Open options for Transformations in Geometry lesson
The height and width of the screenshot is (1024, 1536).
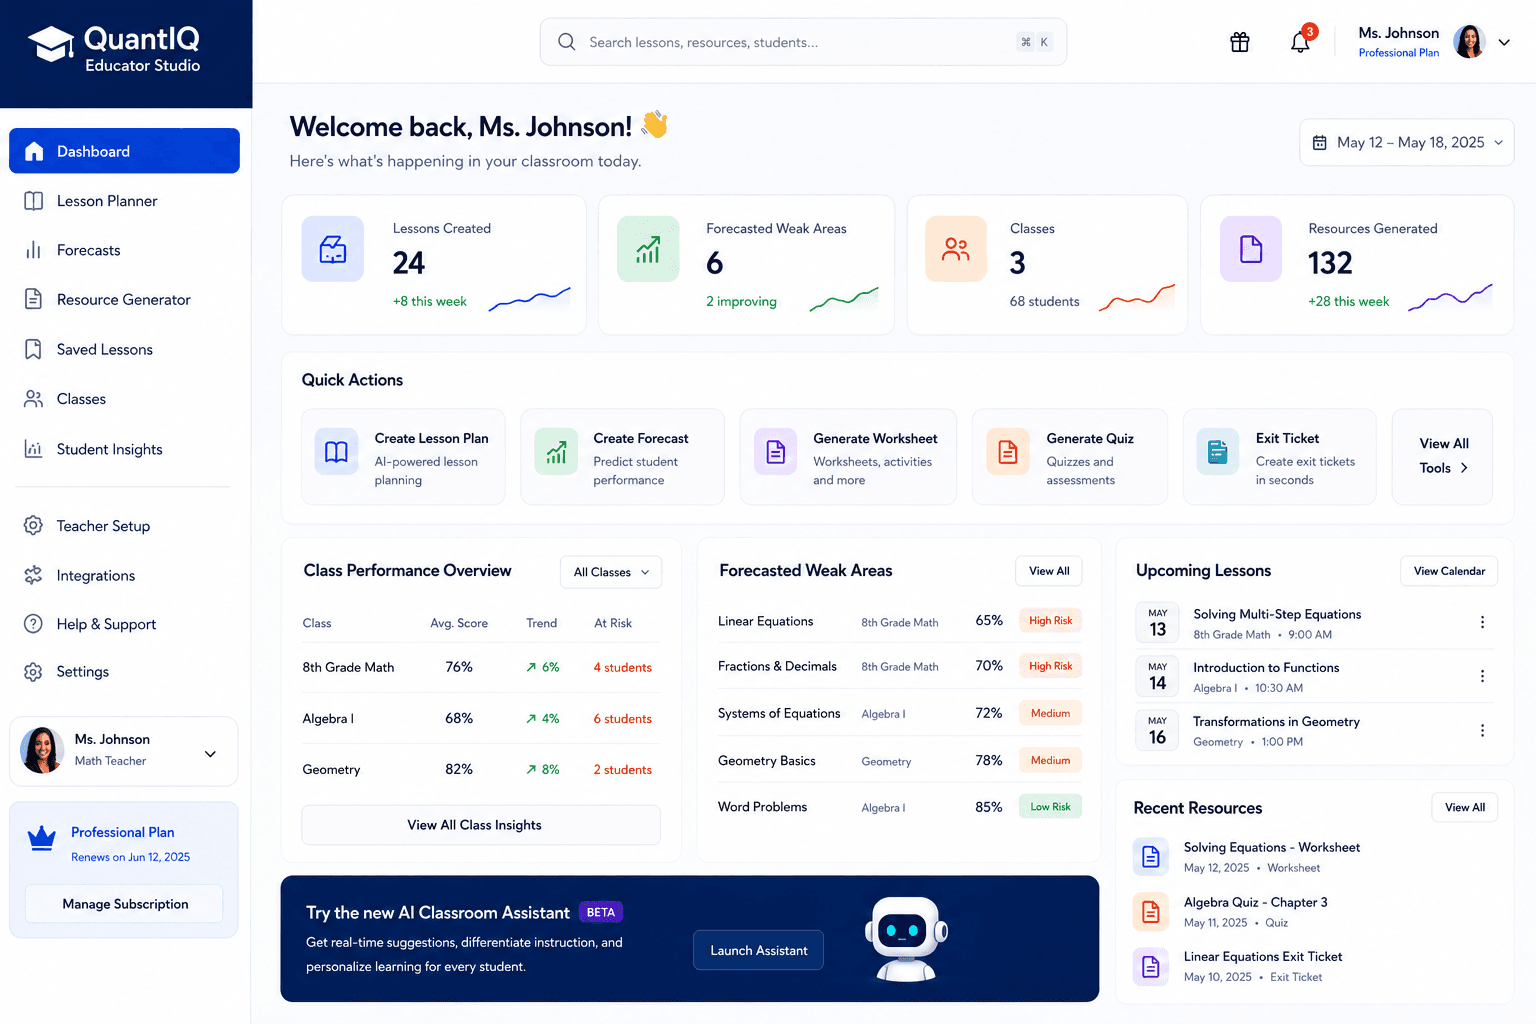[x=1482, y=730]
